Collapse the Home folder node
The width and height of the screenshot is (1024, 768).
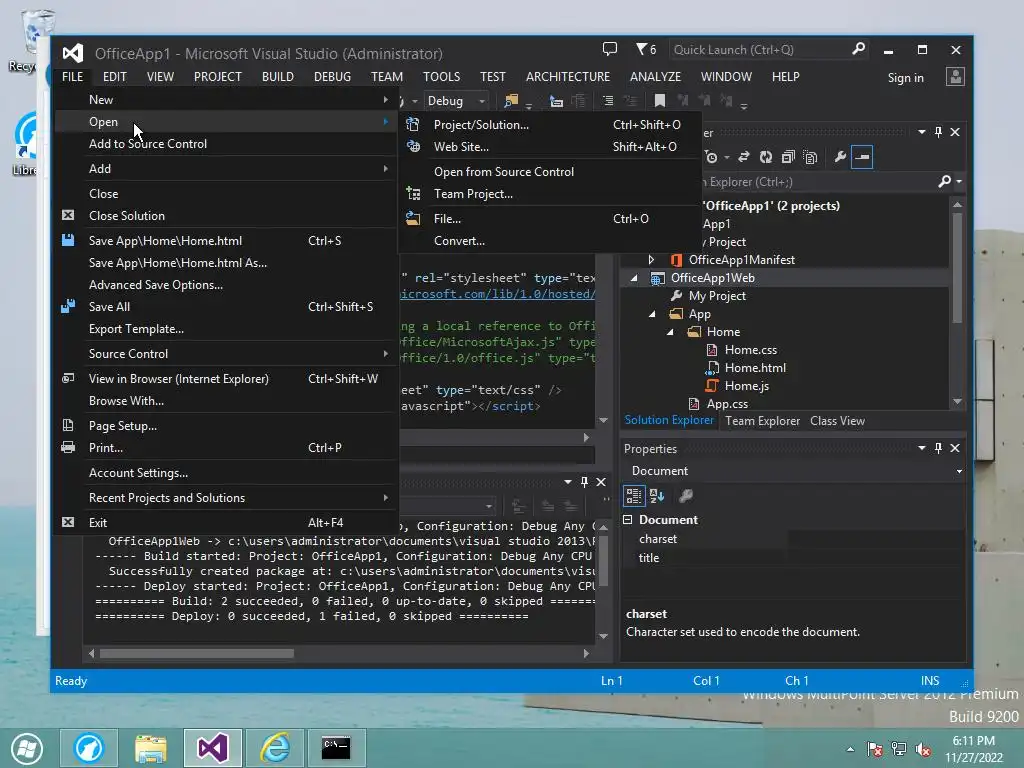click(x=670, y=332)
